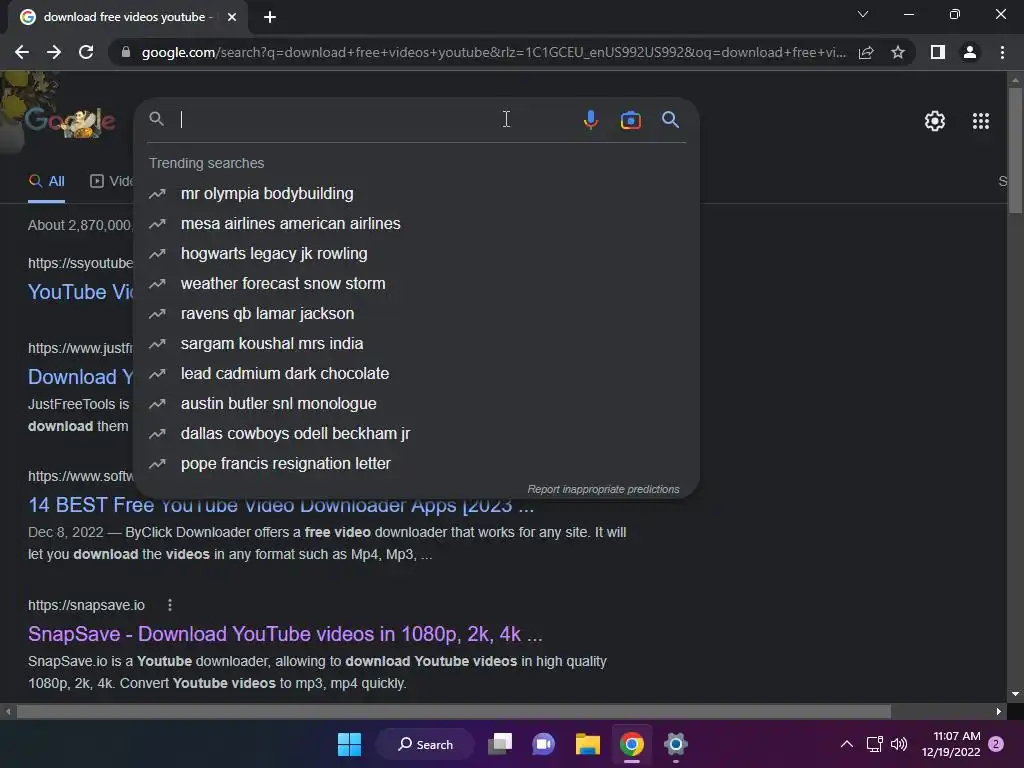Click the page's vertical scrollbar thumb

[x=1015, y=150]
